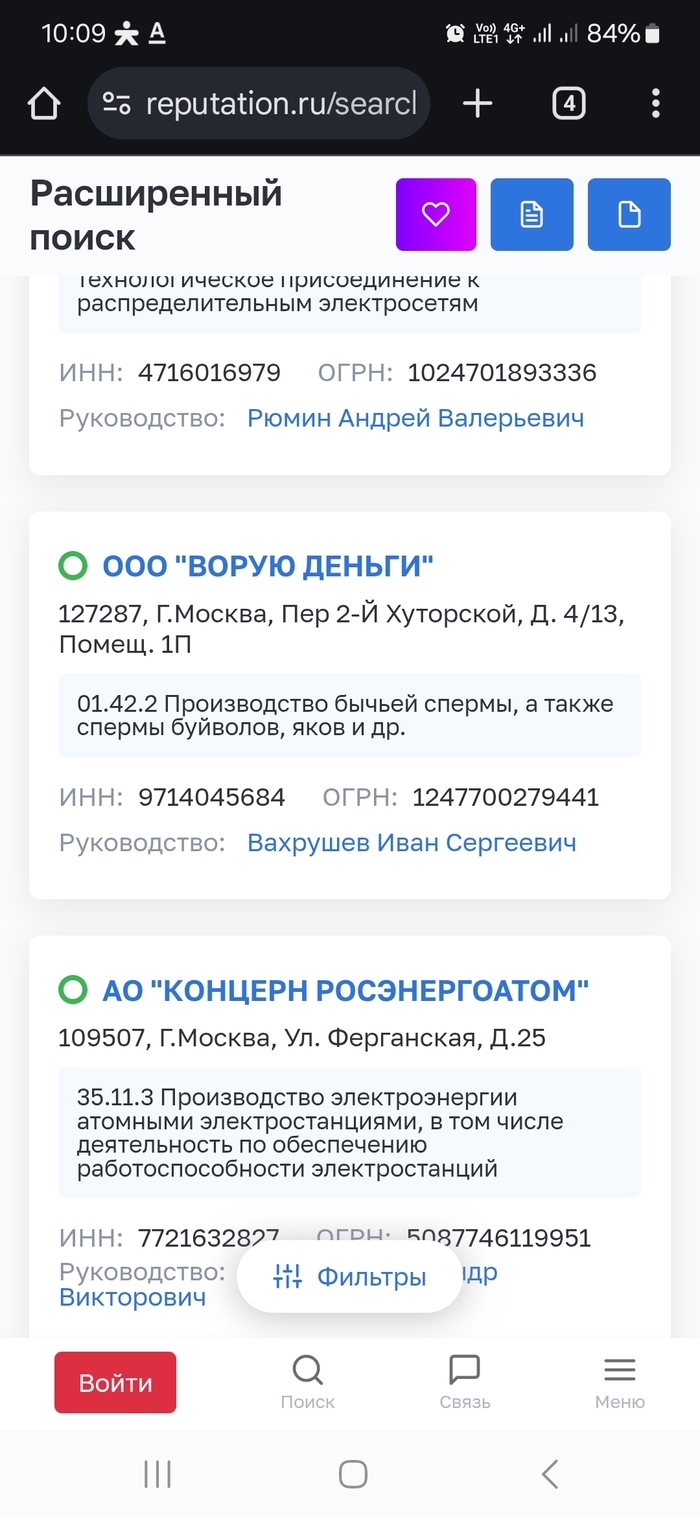700x1517 pixels.
Task: Tap the purple heart favorites button
Action: coord(436,214)
